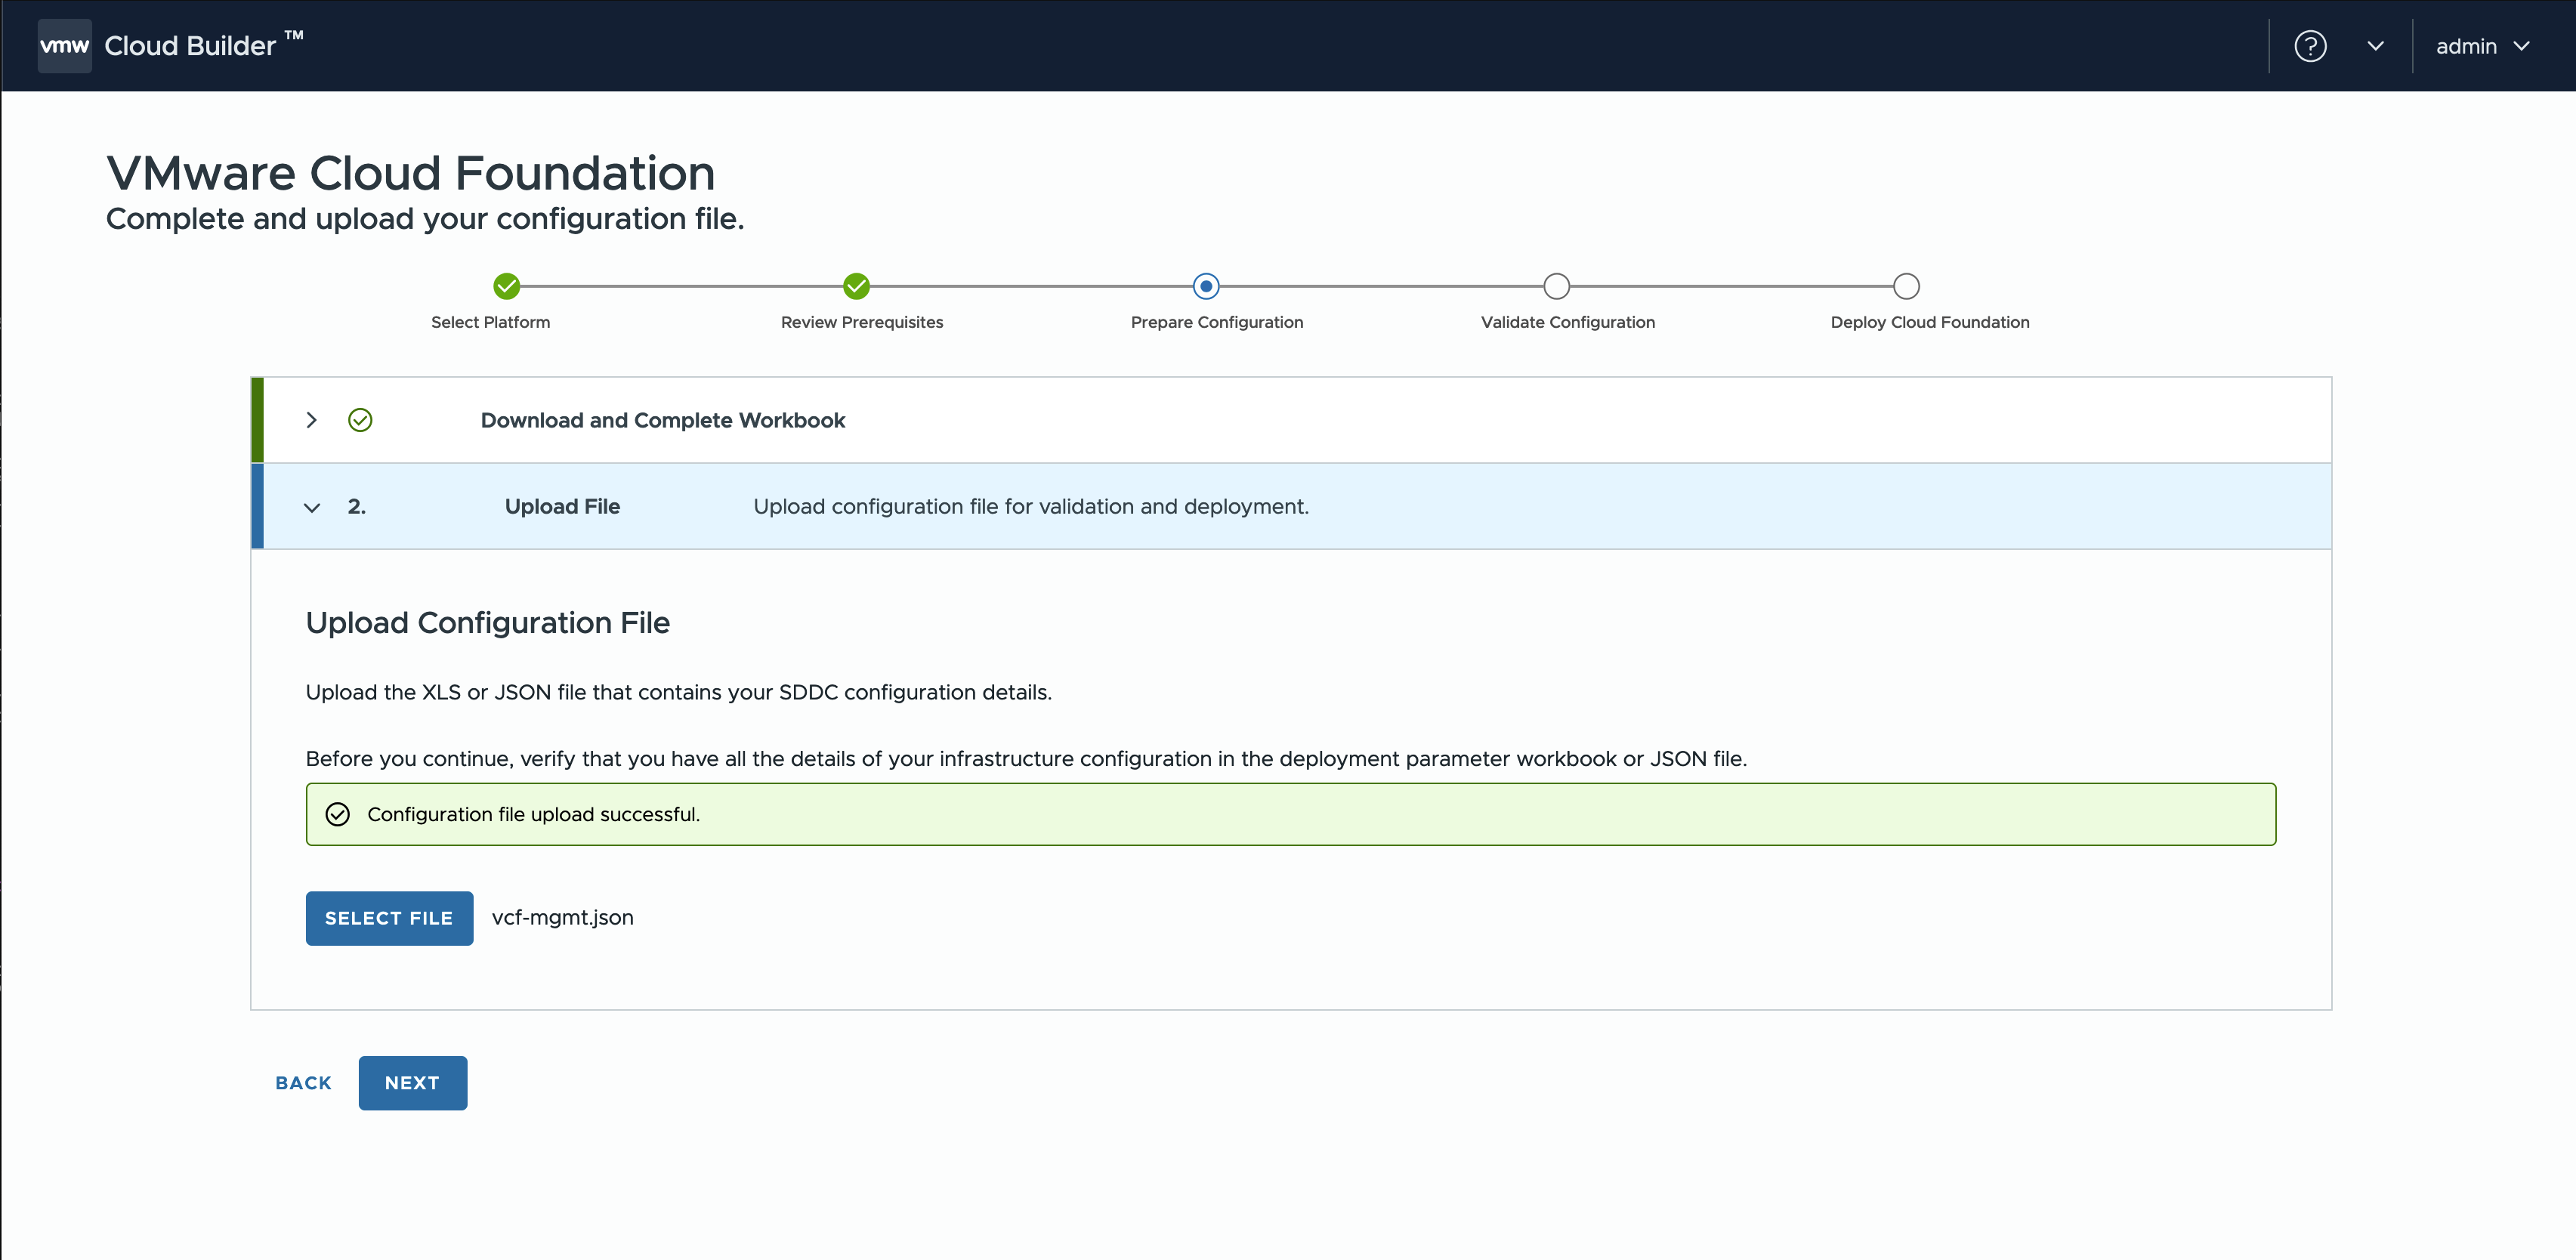Click the Review Prerequisites green checkmark step
This screenshot has height=1260, width=2576.
point(856,286)
